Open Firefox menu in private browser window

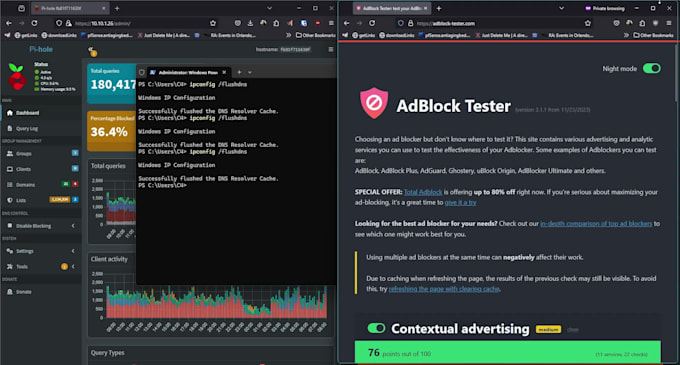pos(668,23)
